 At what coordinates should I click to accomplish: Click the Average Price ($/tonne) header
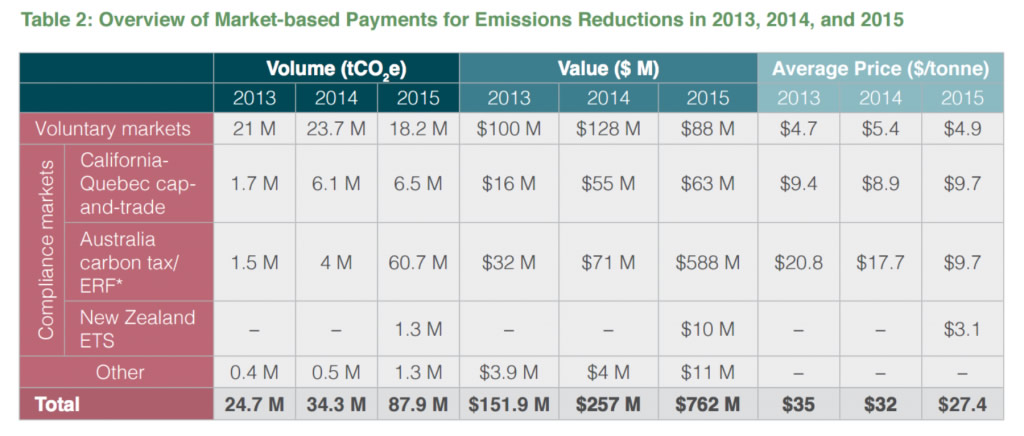coord(880,69)
